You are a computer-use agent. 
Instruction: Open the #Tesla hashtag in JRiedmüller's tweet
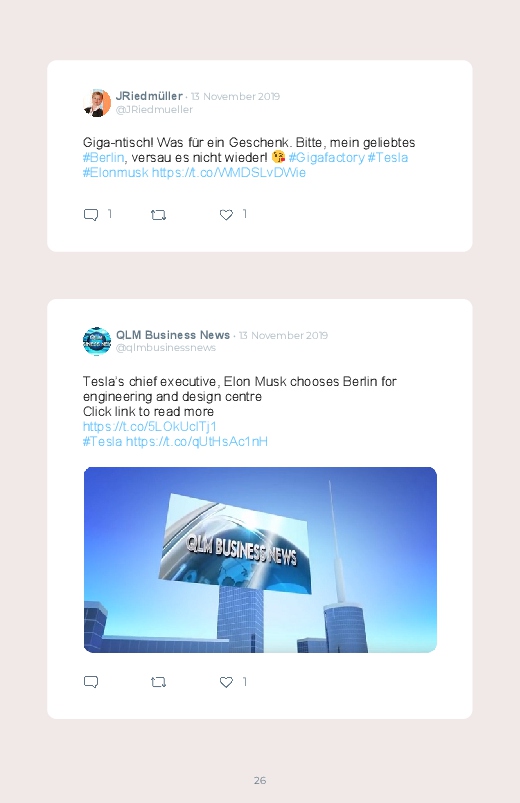(x=388, y=158)
